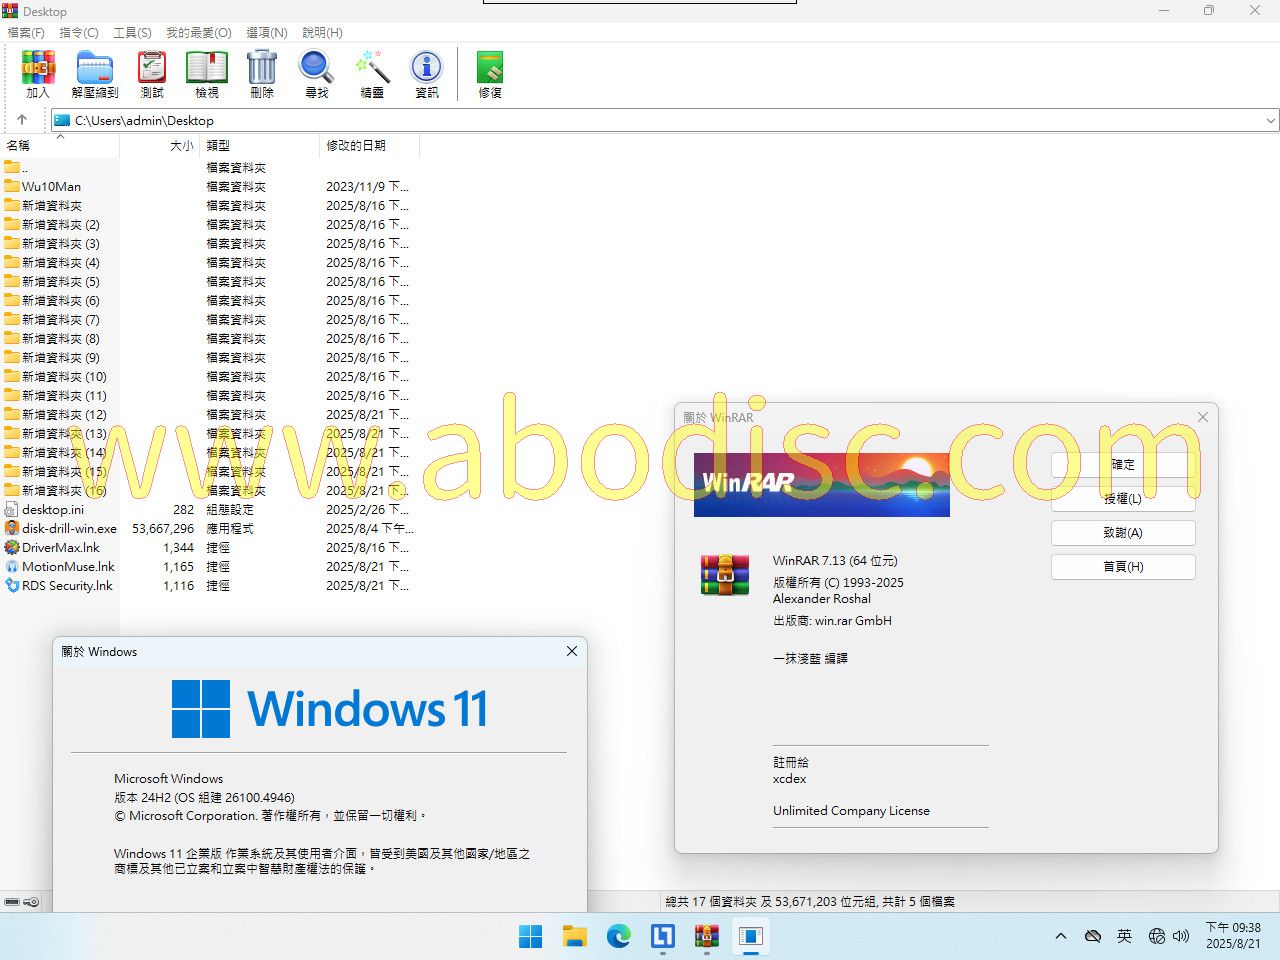Expand the address path dropdown
The height and width of the screenshot is (960, 1280).
point(1271,121)
